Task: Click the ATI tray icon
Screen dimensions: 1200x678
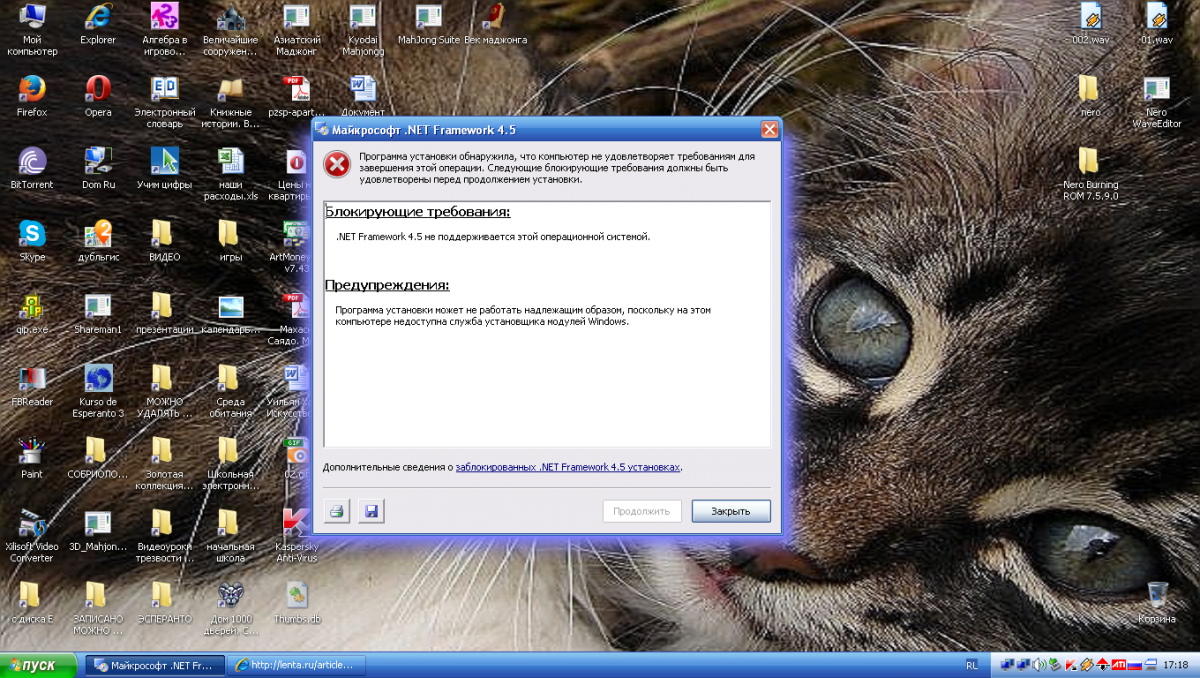Action: [x=1119, y=665]
